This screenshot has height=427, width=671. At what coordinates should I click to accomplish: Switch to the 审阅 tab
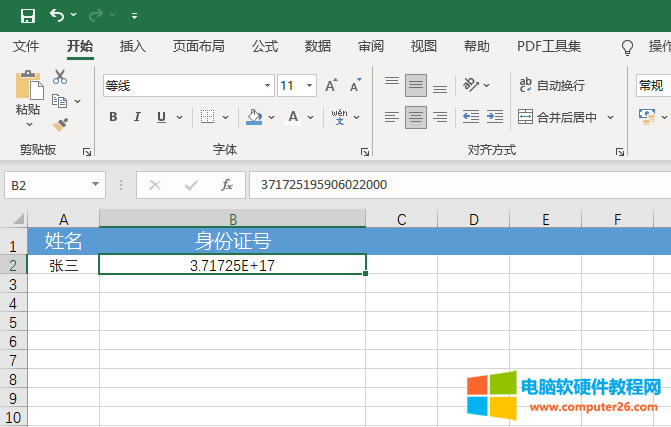[x=371, y=46]
